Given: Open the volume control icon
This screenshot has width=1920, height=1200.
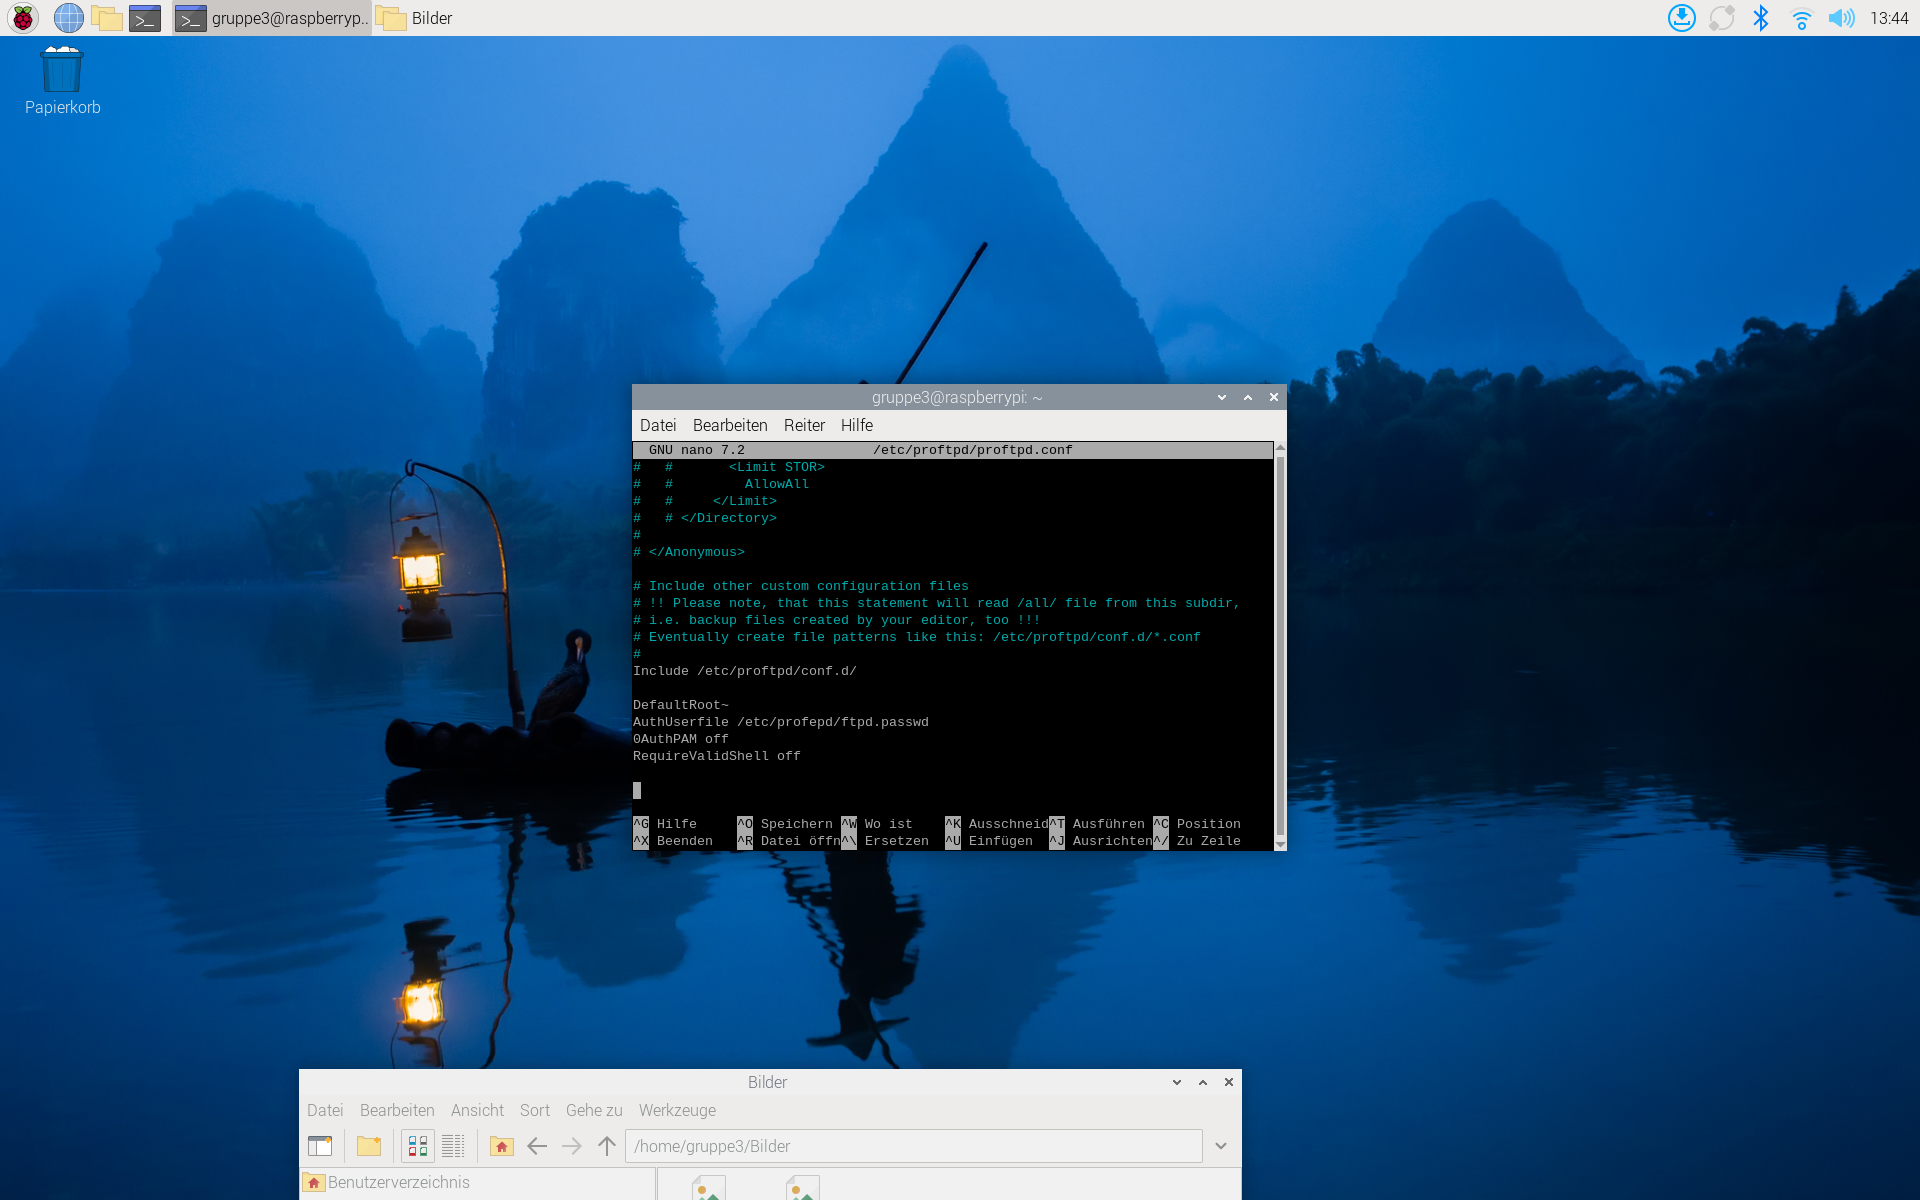Looking at the screenshot, I should coord(1840,18).
